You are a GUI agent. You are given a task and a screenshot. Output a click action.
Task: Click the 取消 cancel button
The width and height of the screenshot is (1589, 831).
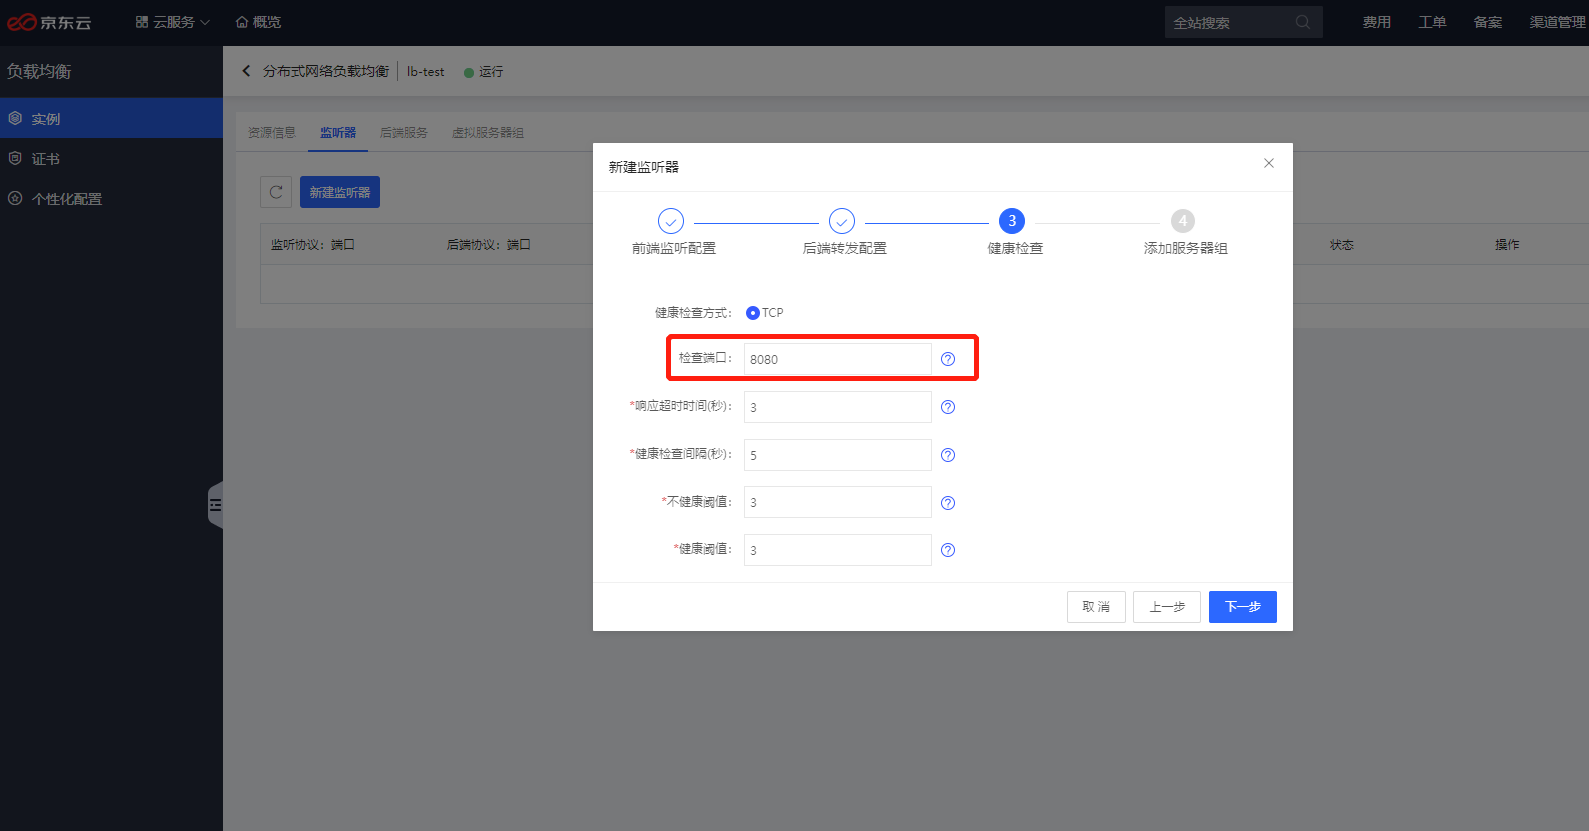point(1096,607)
